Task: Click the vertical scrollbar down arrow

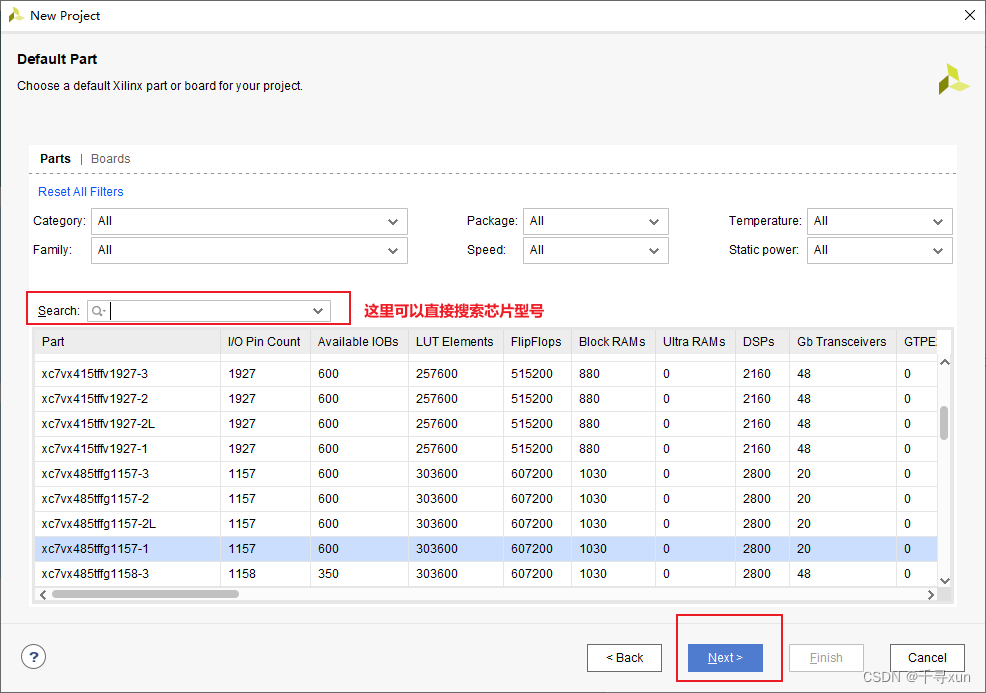Action: point(944,581)
